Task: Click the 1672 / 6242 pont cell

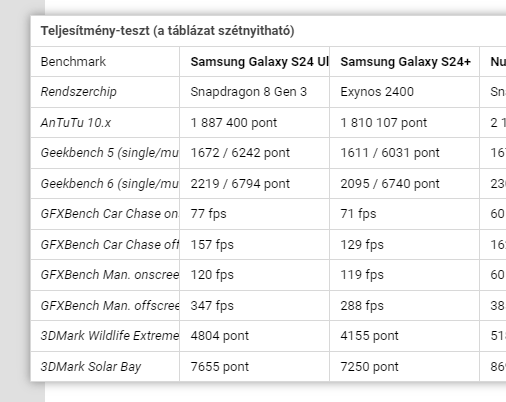Action: tap(240, 153)
